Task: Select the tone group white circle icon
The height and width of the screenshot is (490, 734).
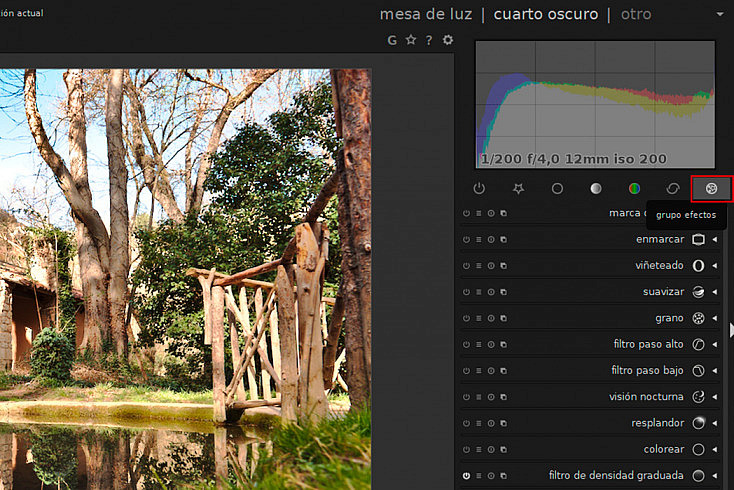Action: (596, 189)
